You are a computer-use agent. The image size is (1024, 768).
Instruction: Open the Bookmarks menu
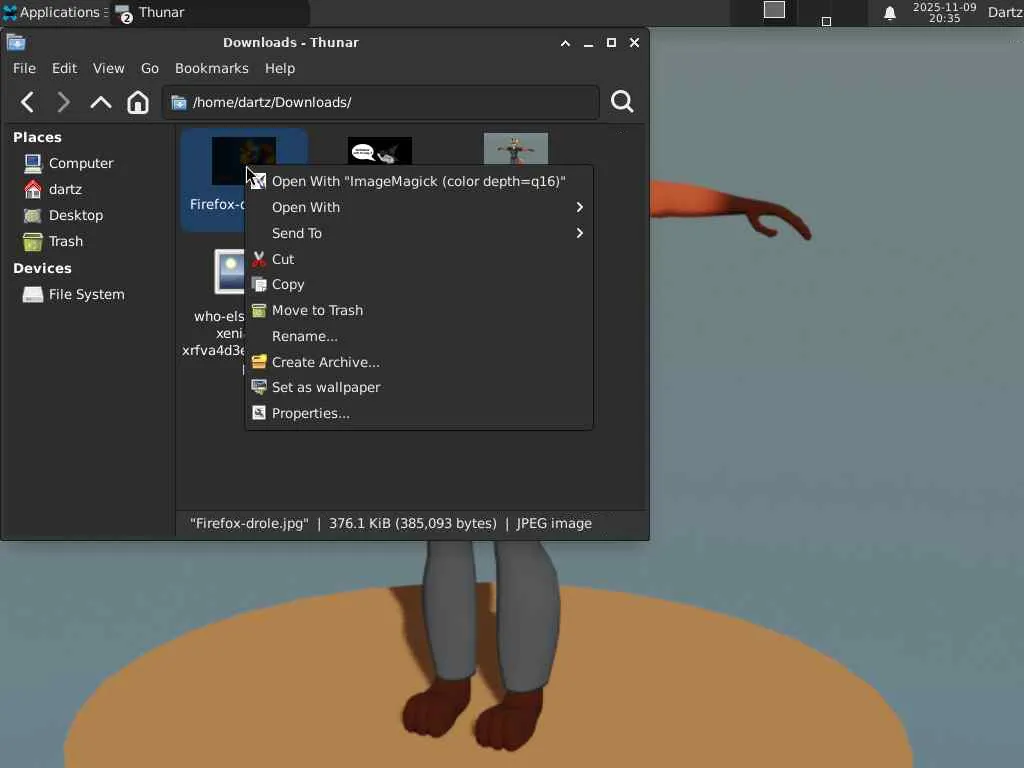point(211,68)
